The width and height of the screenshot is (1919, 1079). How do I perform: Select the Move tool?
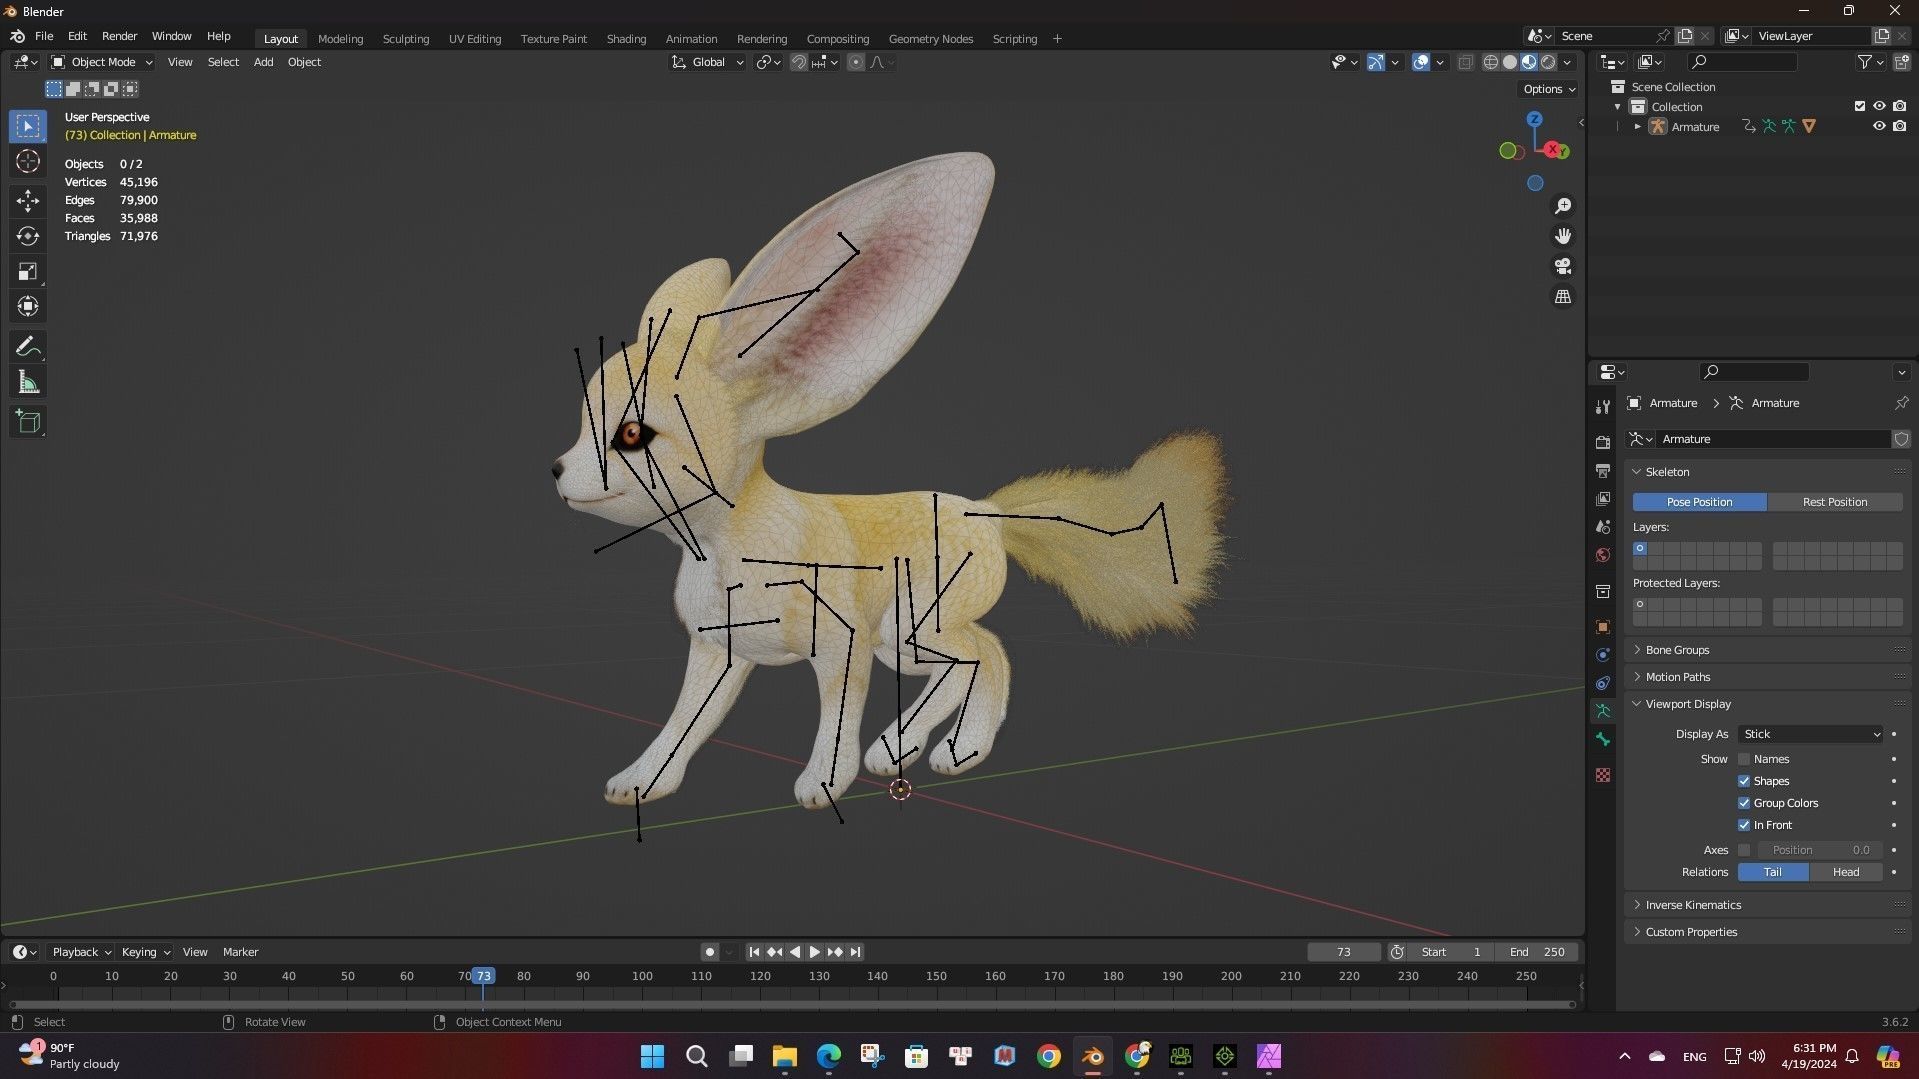[x=28, y=201]
